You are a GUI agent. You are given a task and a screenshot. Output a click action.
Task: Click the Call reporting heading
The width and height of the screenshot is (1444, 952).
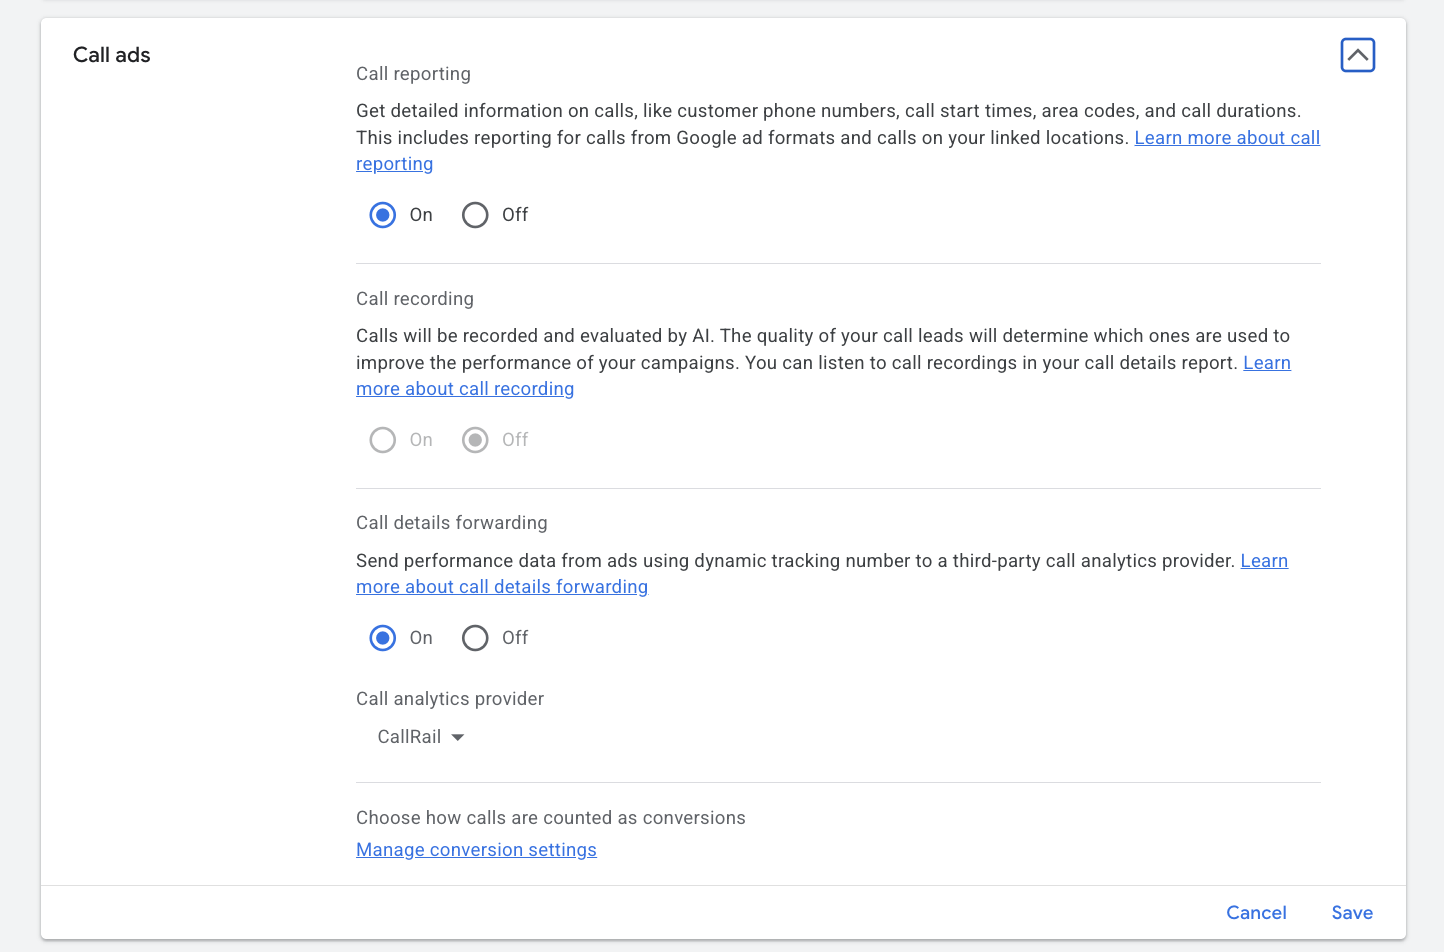[x=413, y=74]
